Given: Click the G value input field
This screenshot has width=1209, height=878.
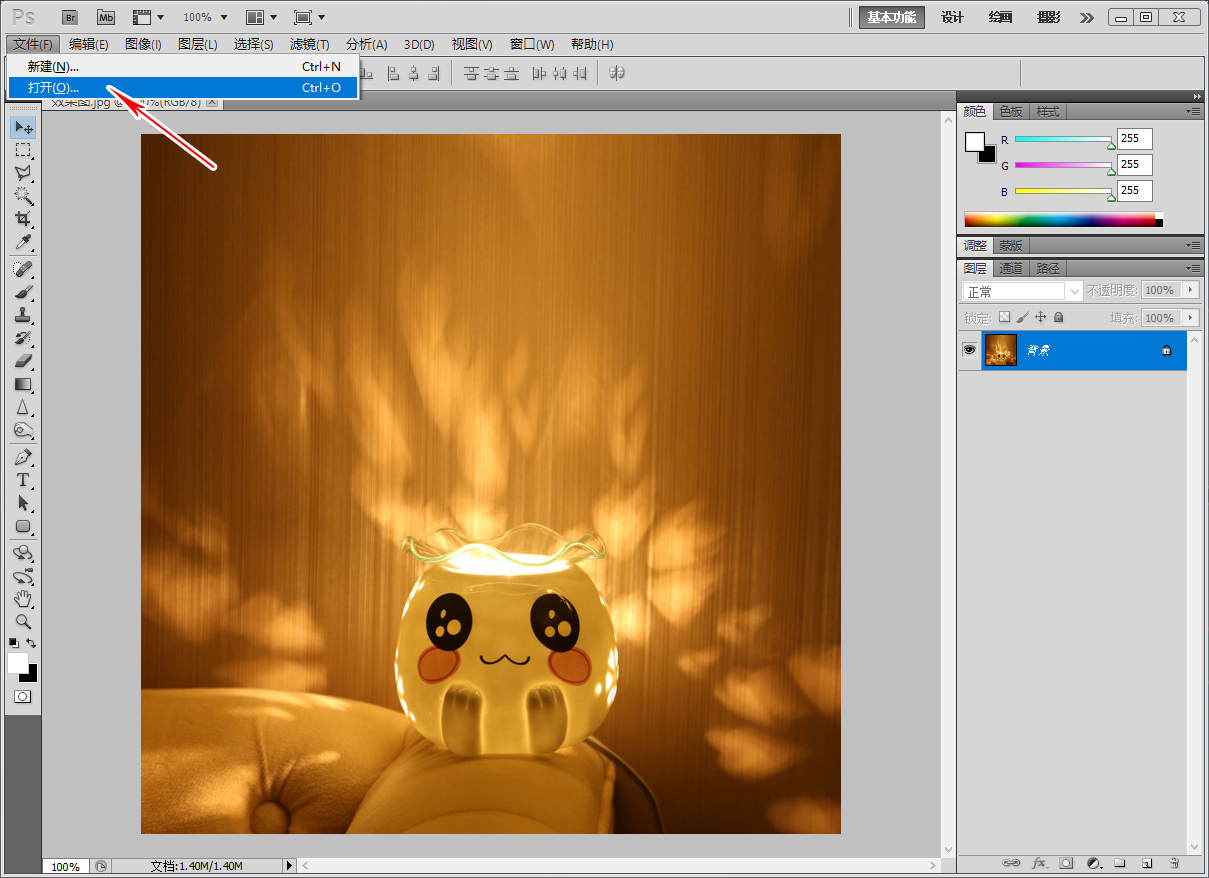Looking at the screenshot, I should [x=1135, y=164].
